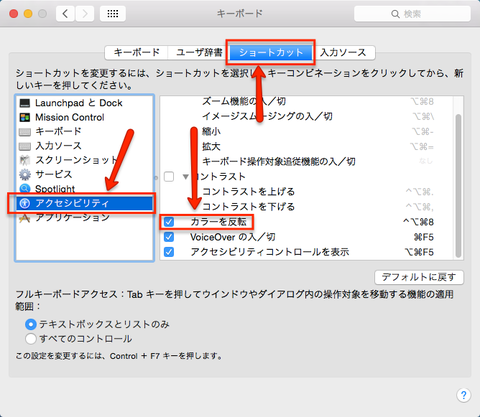Click the ^⌥⌘8 key combination

(x=418, y=222)
